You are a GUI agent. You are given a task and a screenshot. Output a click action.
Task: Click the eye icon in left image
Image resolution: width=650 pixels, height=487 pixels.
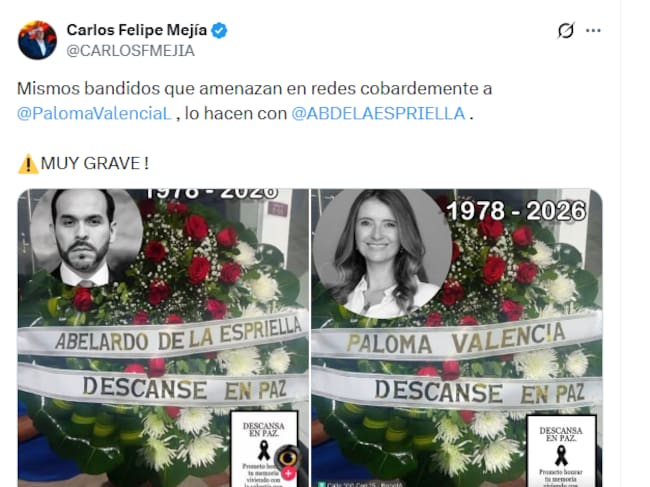(x=288, y=457)
